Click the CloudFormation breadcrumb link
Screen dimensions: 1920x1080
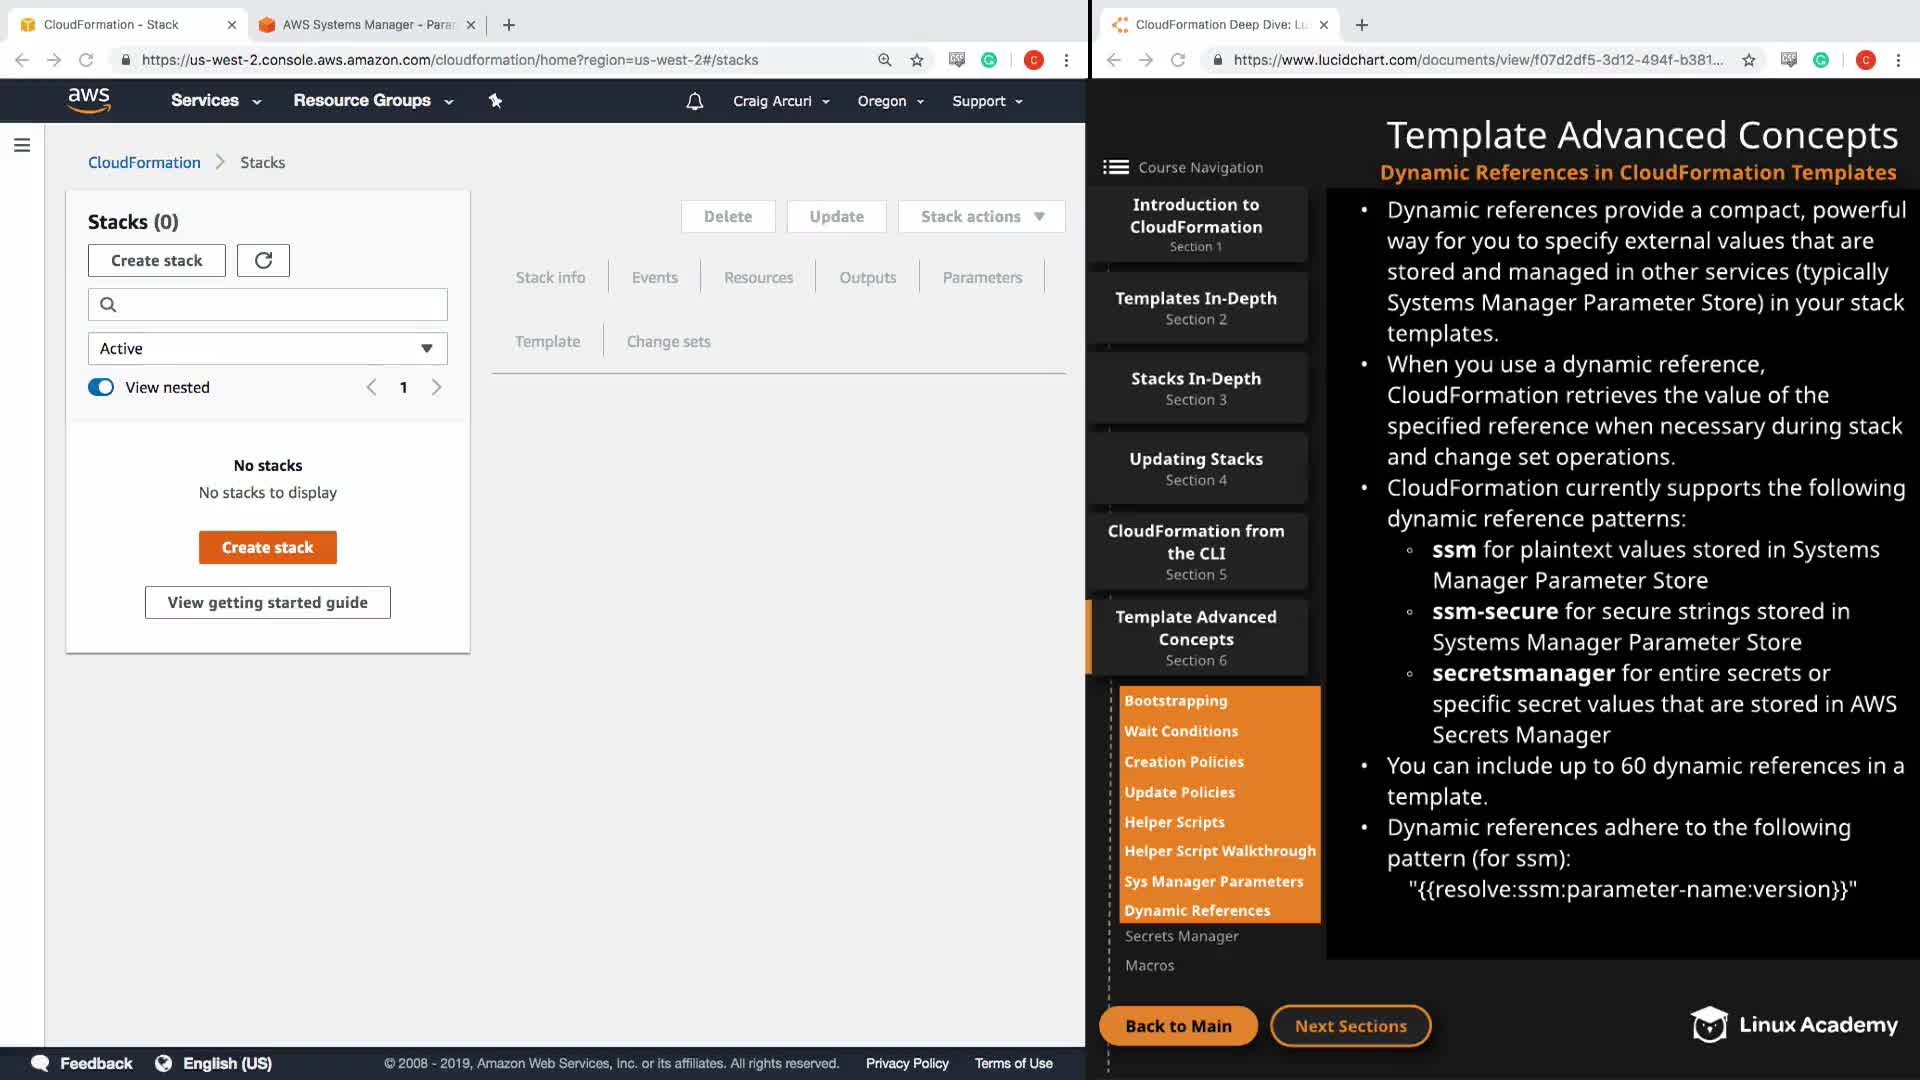(144, 162)
